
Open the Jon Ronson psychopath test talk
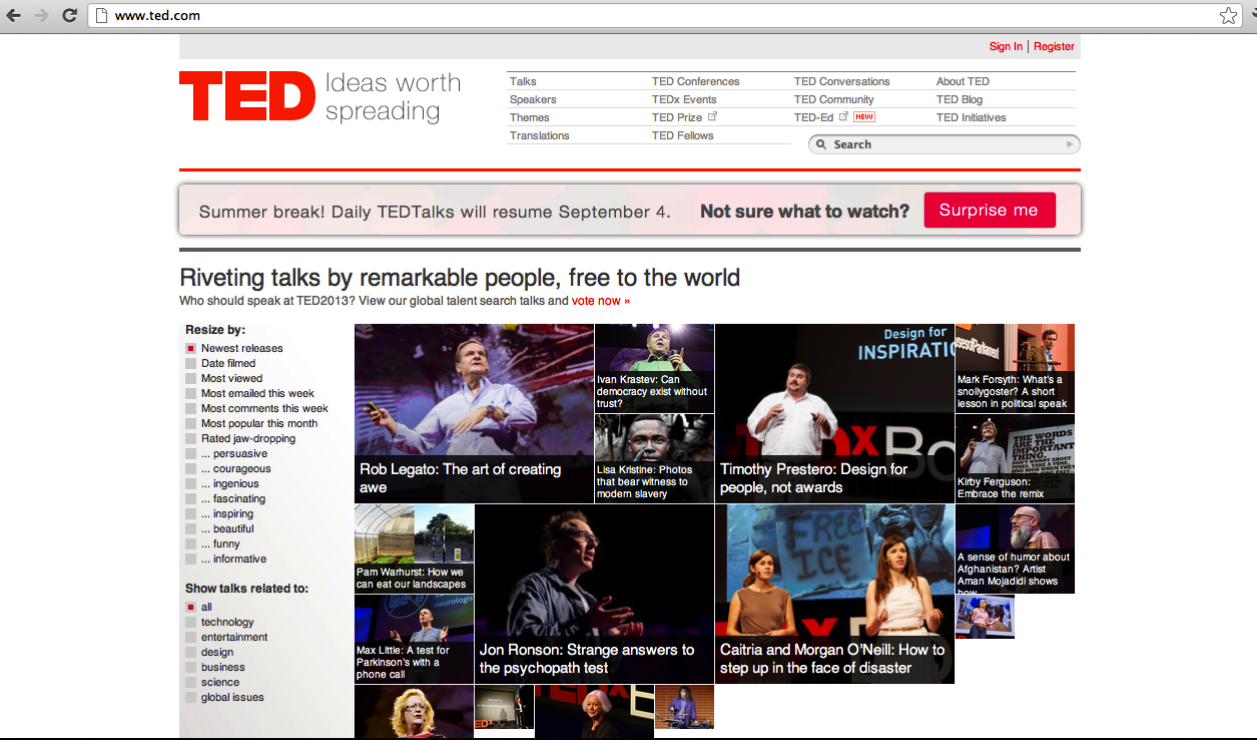point(594,593)
